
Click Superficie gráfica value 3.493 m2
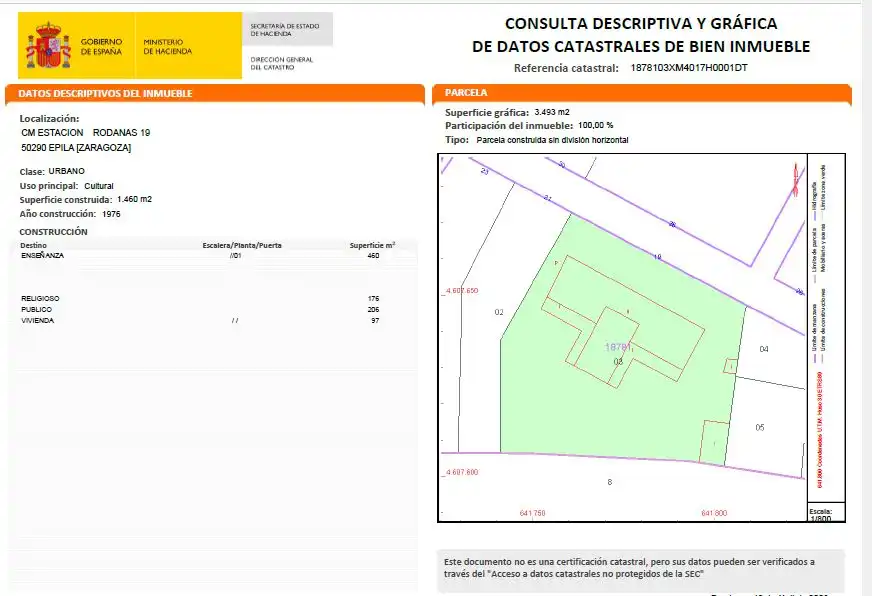pos(552,112)
